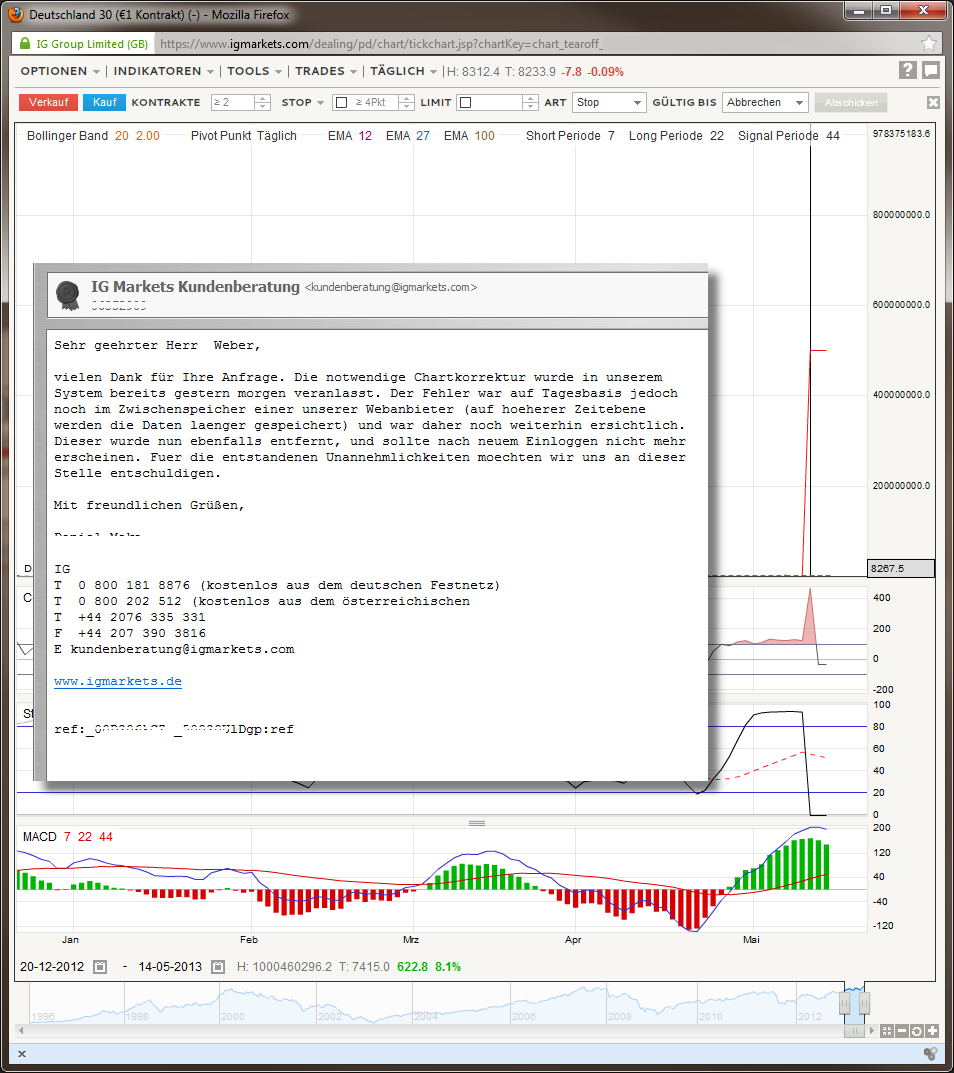Screen dimensions: 954x1073
Task: Increase the Kontrakte amount with the spinner up arrow
Action: pyautogui.click(x=263, y=99)
